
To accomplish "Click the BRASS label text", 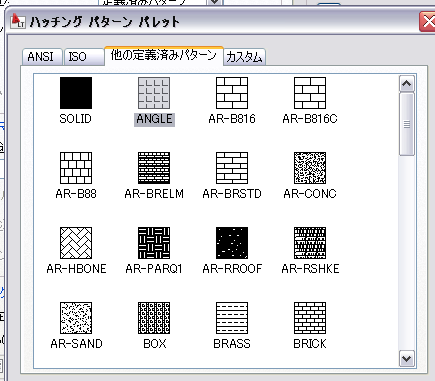I will pyautogui.click(x=232, y=344).
